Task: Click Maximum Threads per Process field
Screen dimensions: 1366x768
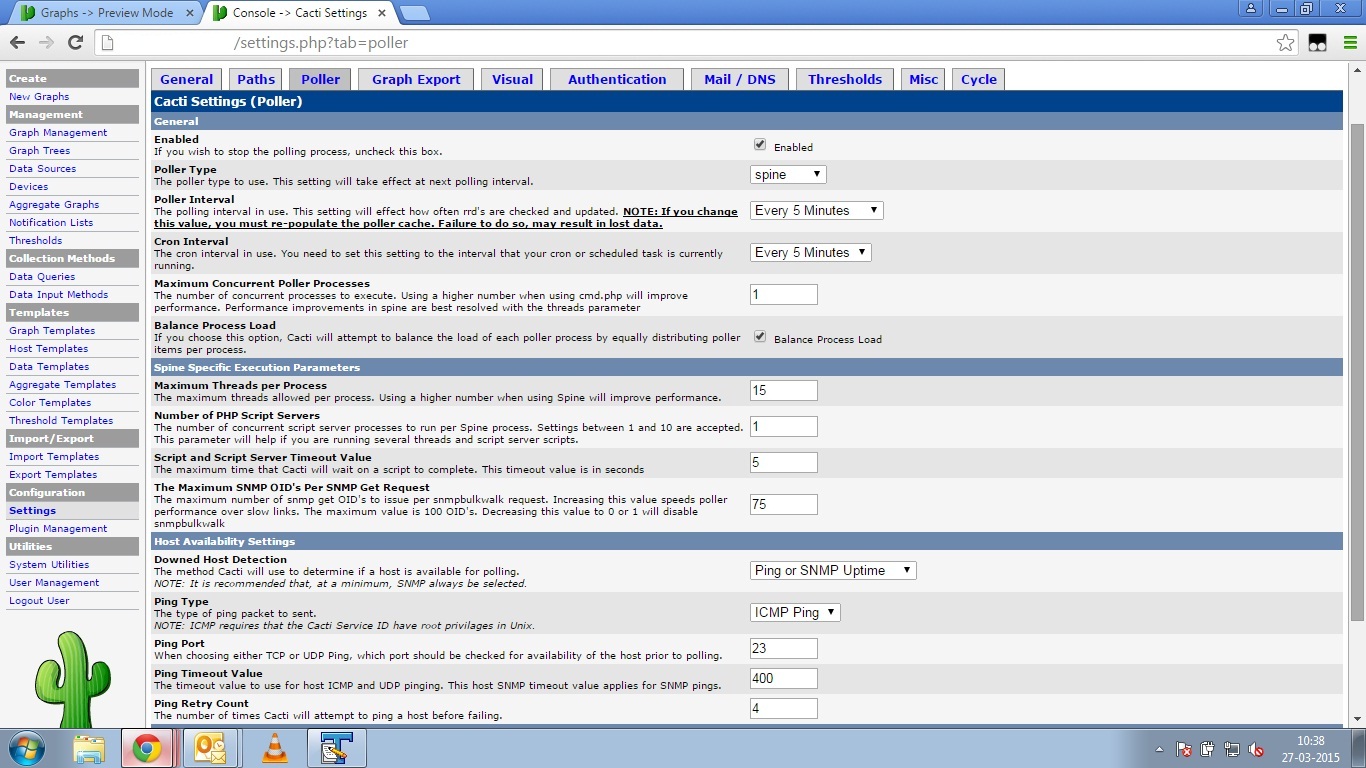Action: click(784, 391)
